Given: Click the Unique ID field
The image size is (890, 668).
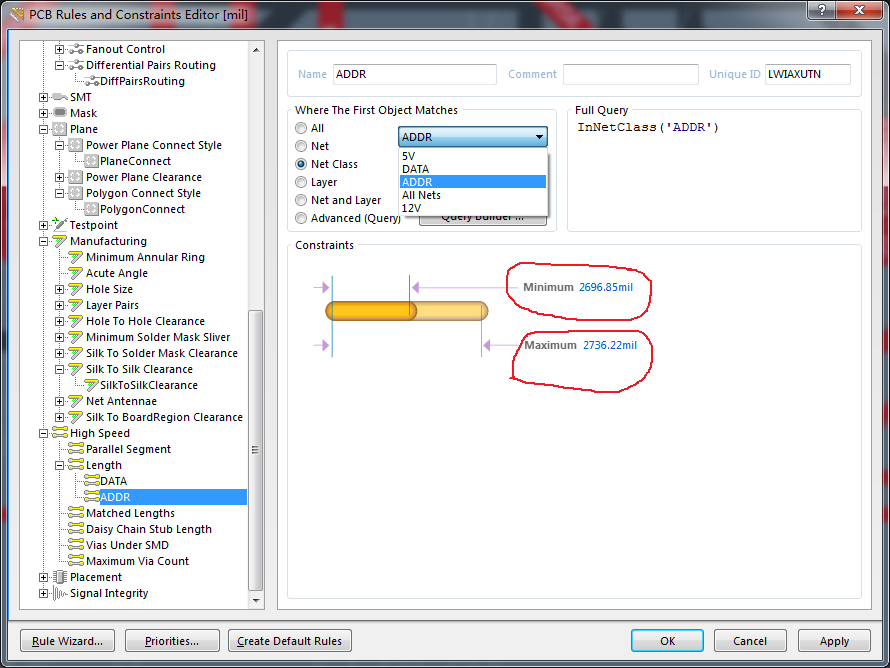Looking at the screenshot, I should [x=808, y=74].
